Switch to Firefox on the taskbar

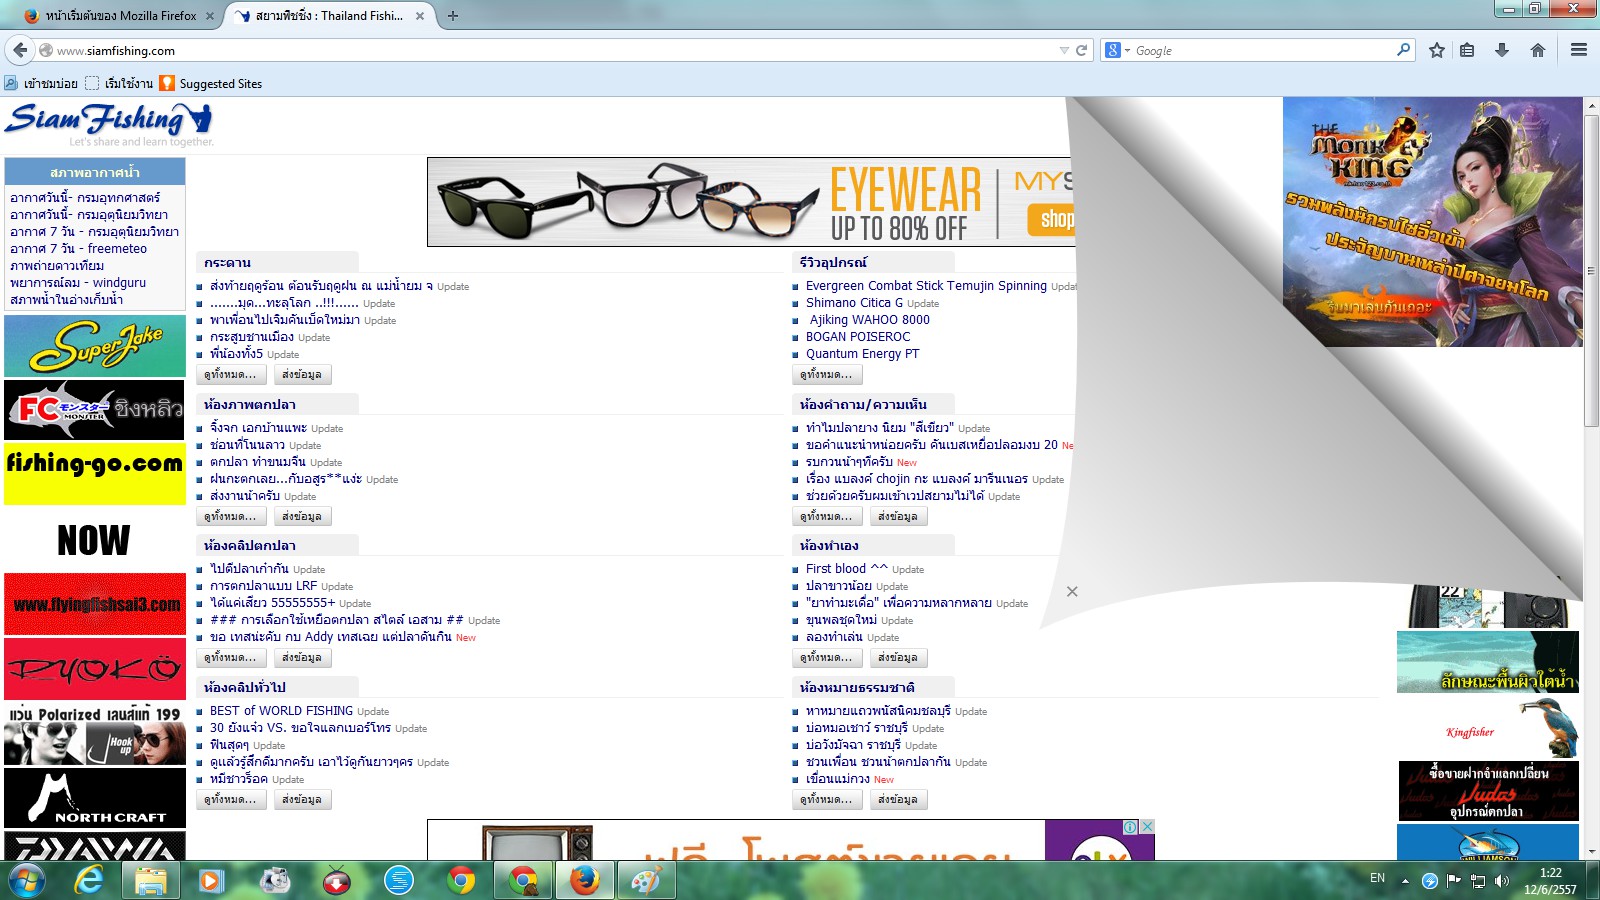[x=585, y=880]
